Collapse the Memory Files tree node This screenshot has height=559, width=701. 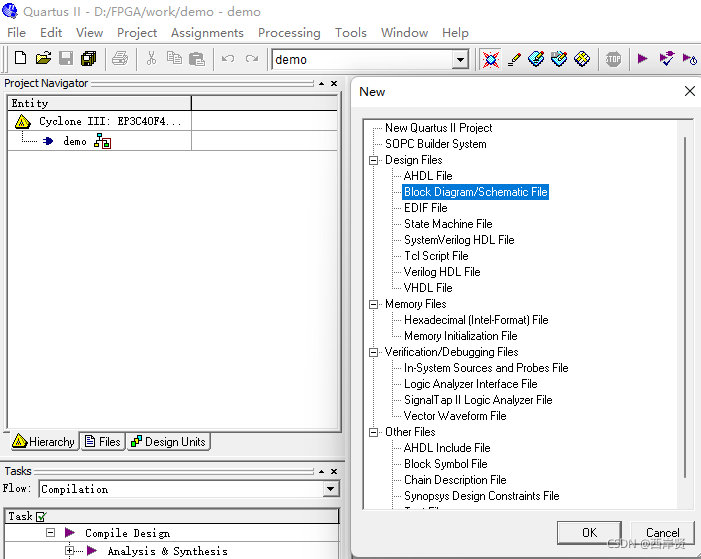(373, 304)
